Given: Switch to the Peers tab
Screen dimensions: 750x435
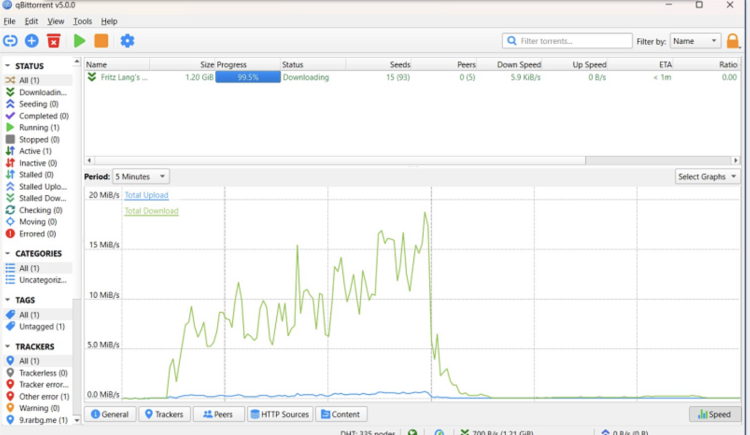Looking at the screenshot, I should pos(219,414).
